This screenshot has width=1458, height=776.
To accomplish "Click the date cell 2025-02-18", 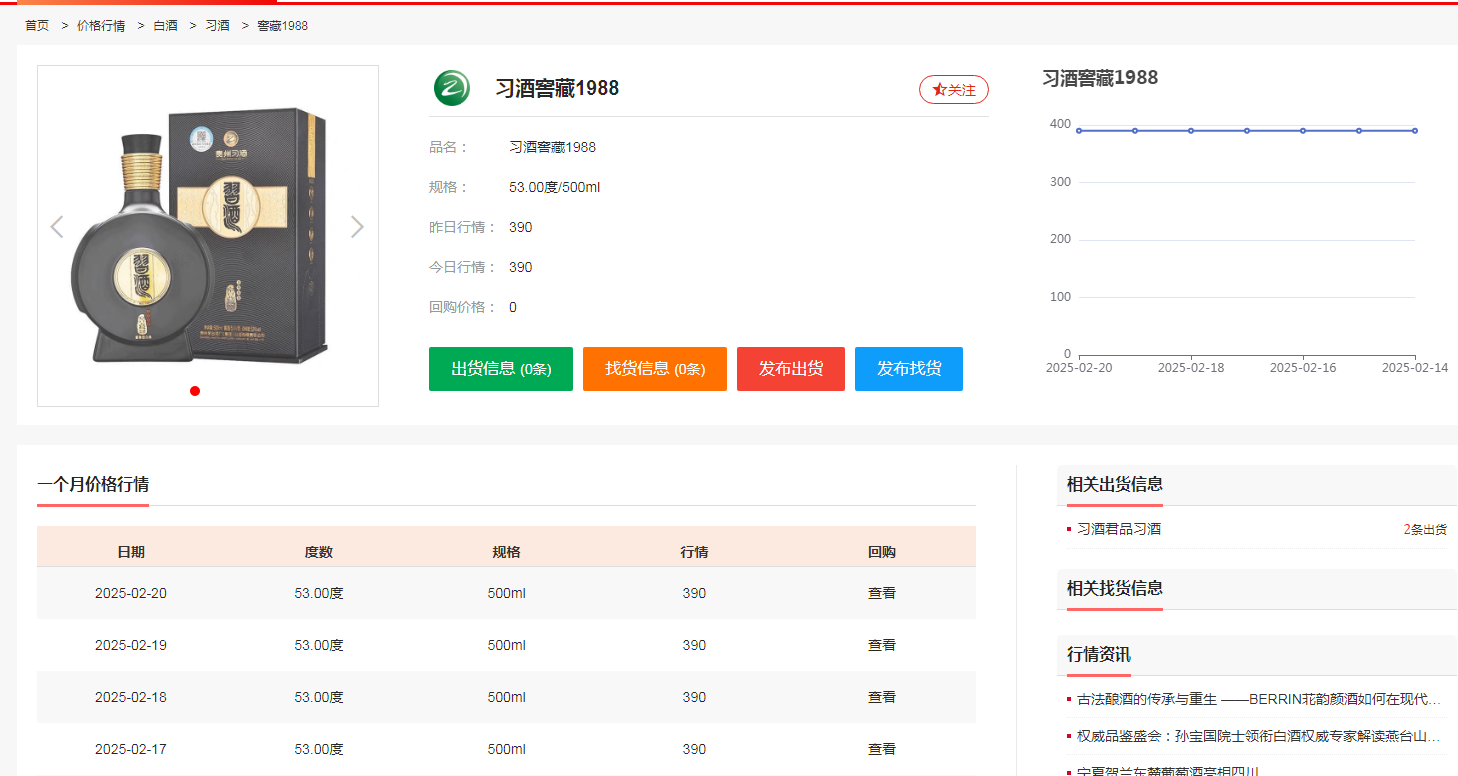I will 131,697.
